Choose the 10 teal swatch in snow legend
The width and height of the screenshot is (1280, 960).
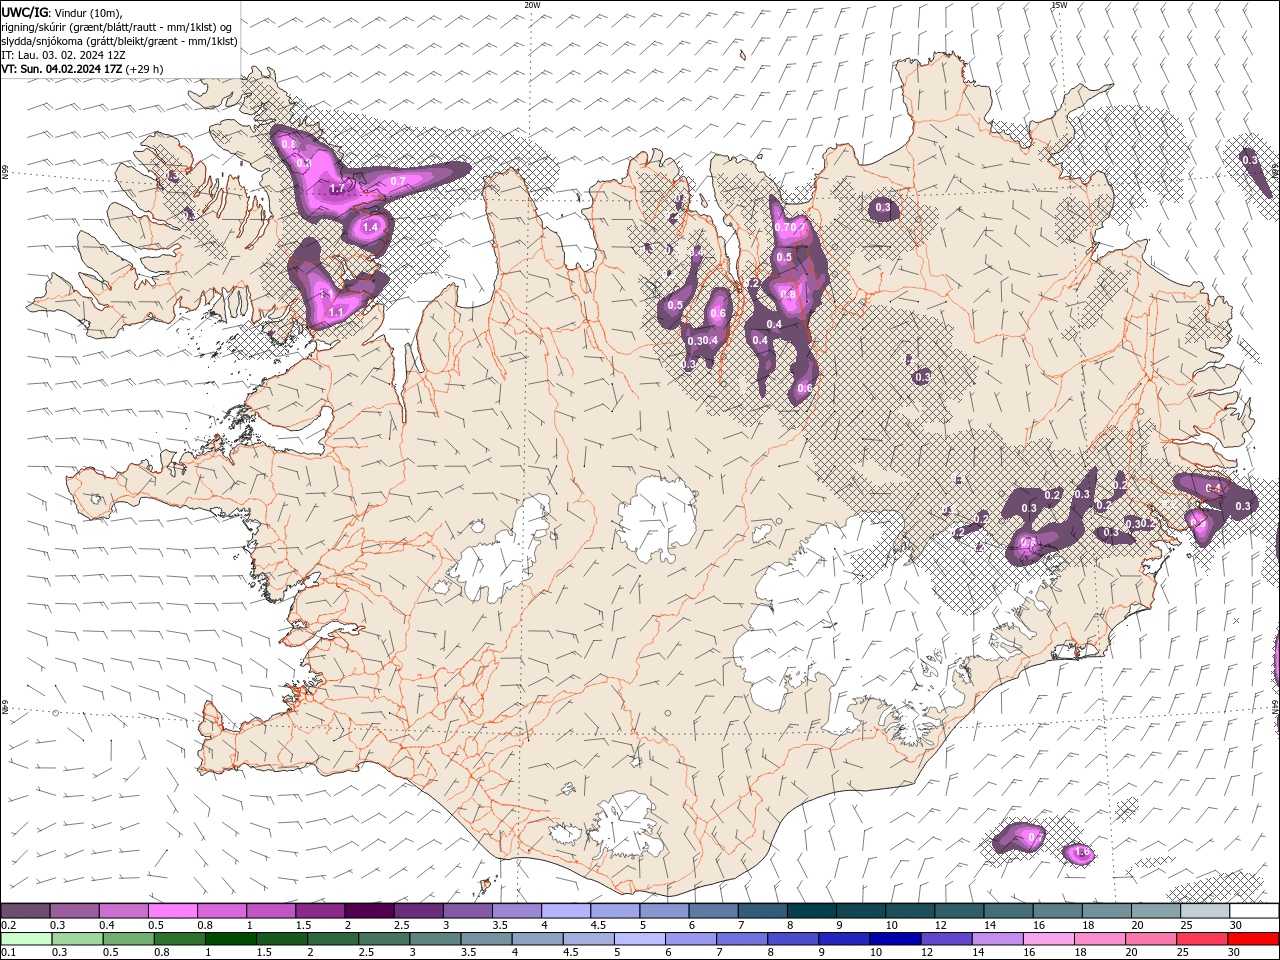click(909, 911)
